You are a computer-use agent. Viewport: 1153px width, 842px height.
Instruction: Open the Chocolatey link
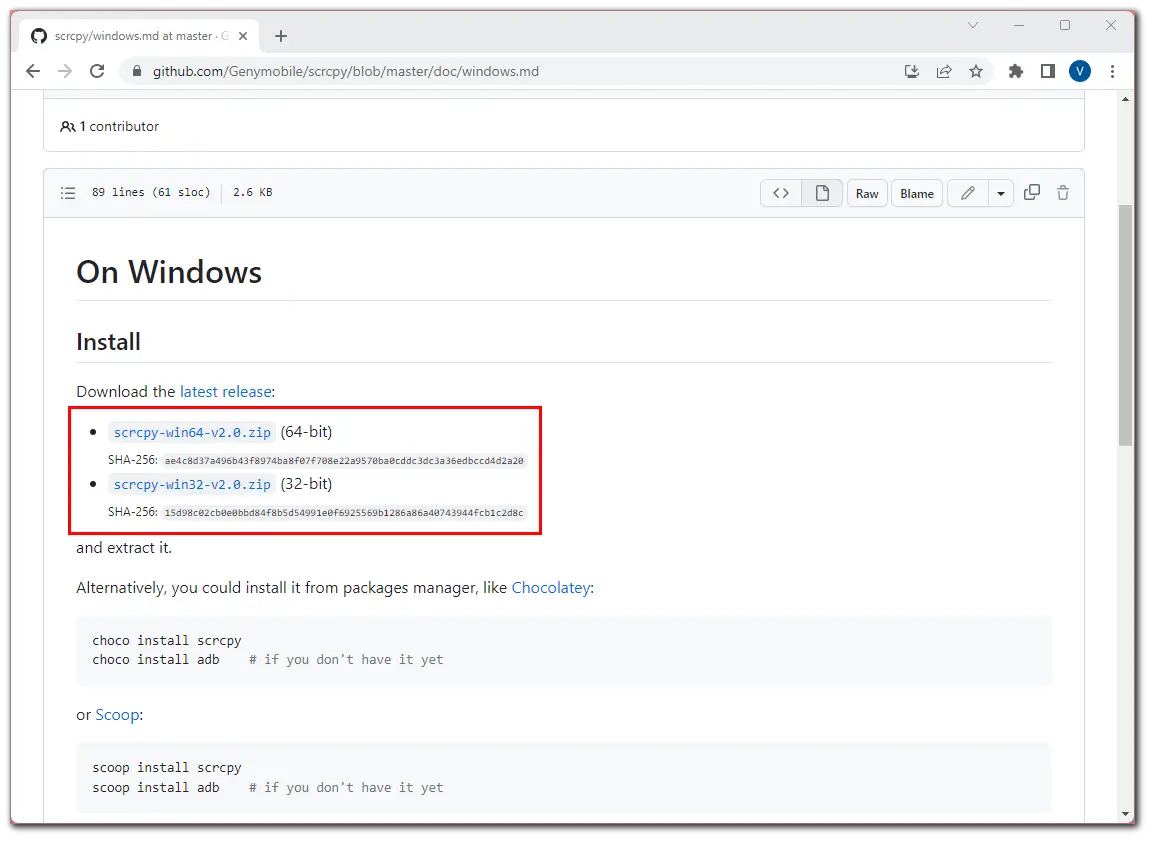click(x=551, y=588)
